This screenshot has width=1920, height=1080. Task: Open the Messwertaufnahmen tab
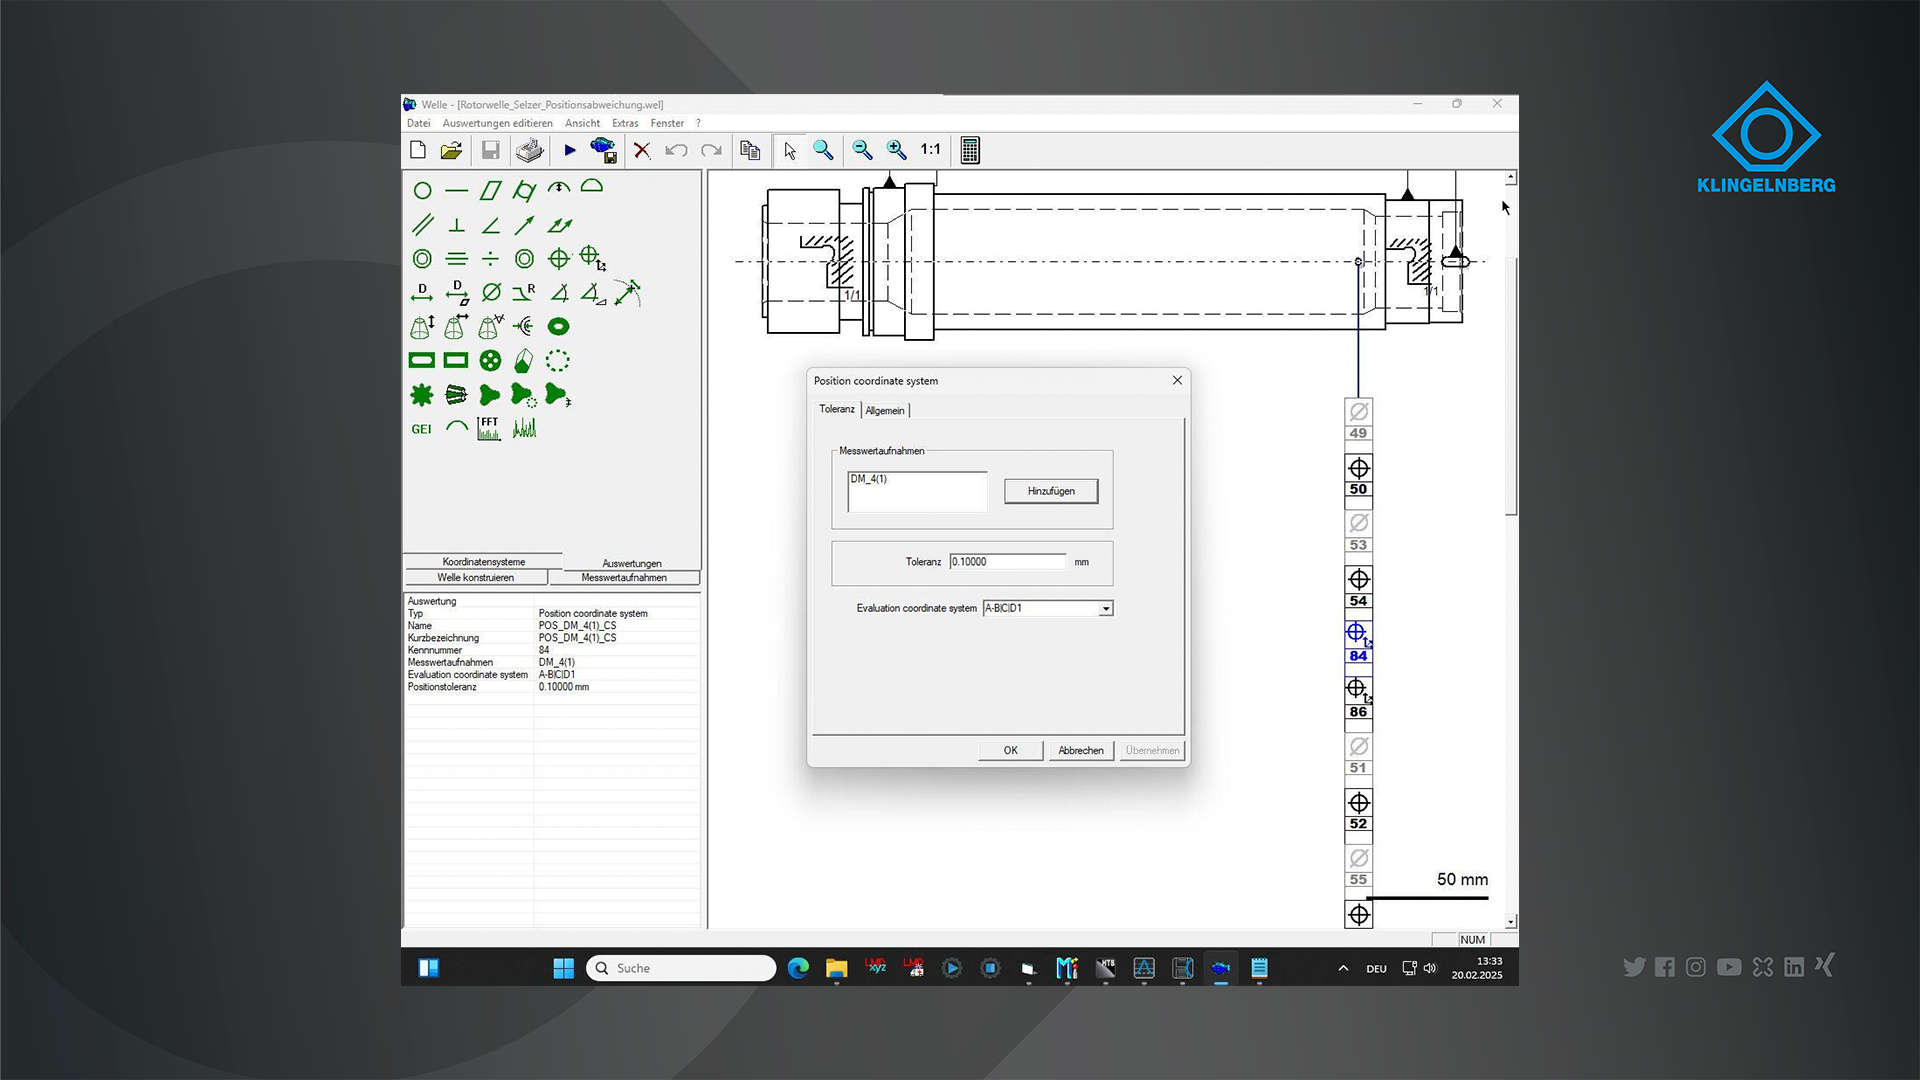pos(624,578)
